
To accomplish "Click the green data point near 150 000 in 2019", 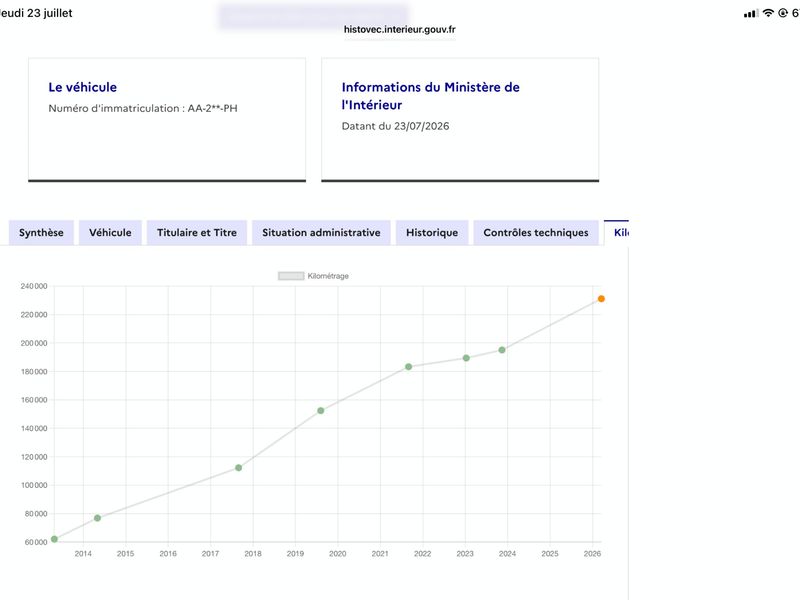I will pyautogui.click(x=321, y=411).
